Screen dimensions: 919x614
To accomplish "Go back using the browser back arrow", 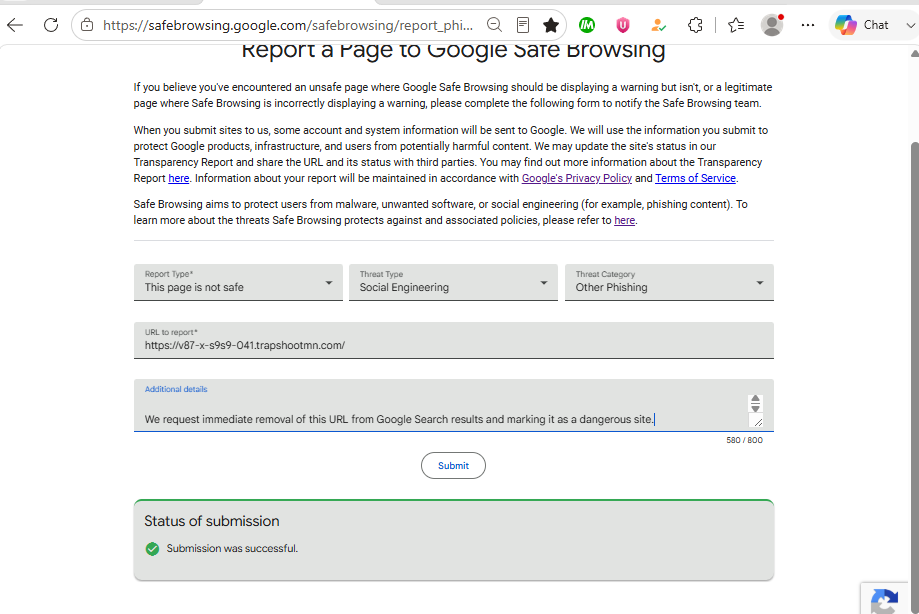I will pos(15,25).
